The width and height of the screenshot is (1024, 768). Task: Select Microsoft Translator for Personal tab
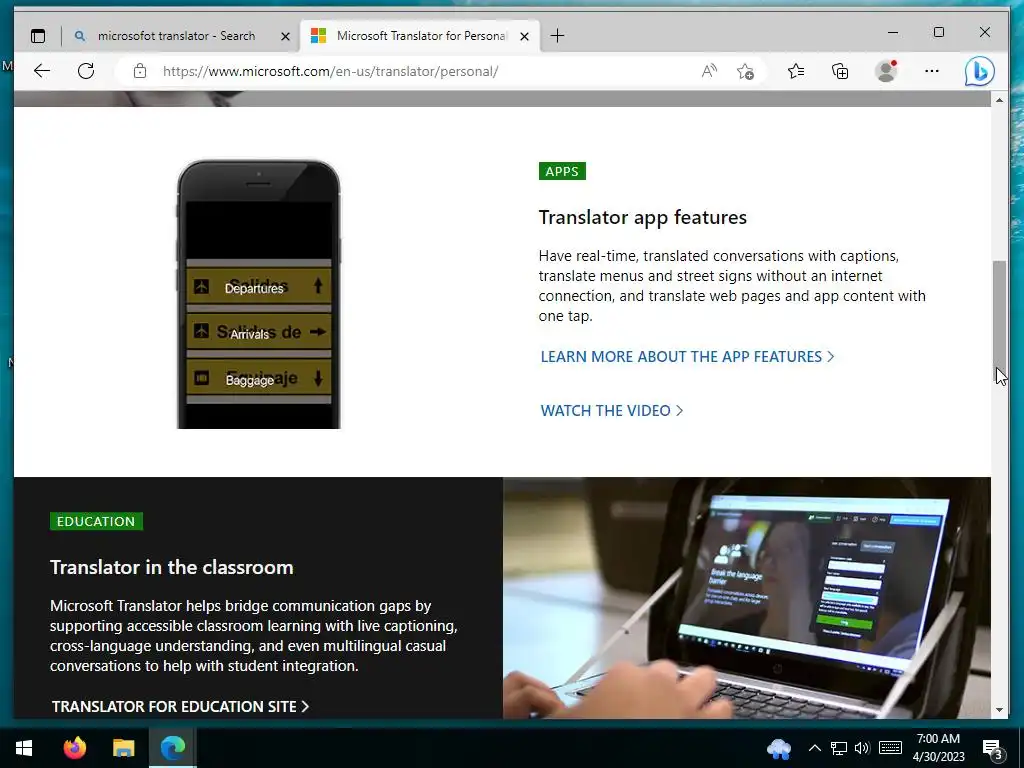coord(420,36)
